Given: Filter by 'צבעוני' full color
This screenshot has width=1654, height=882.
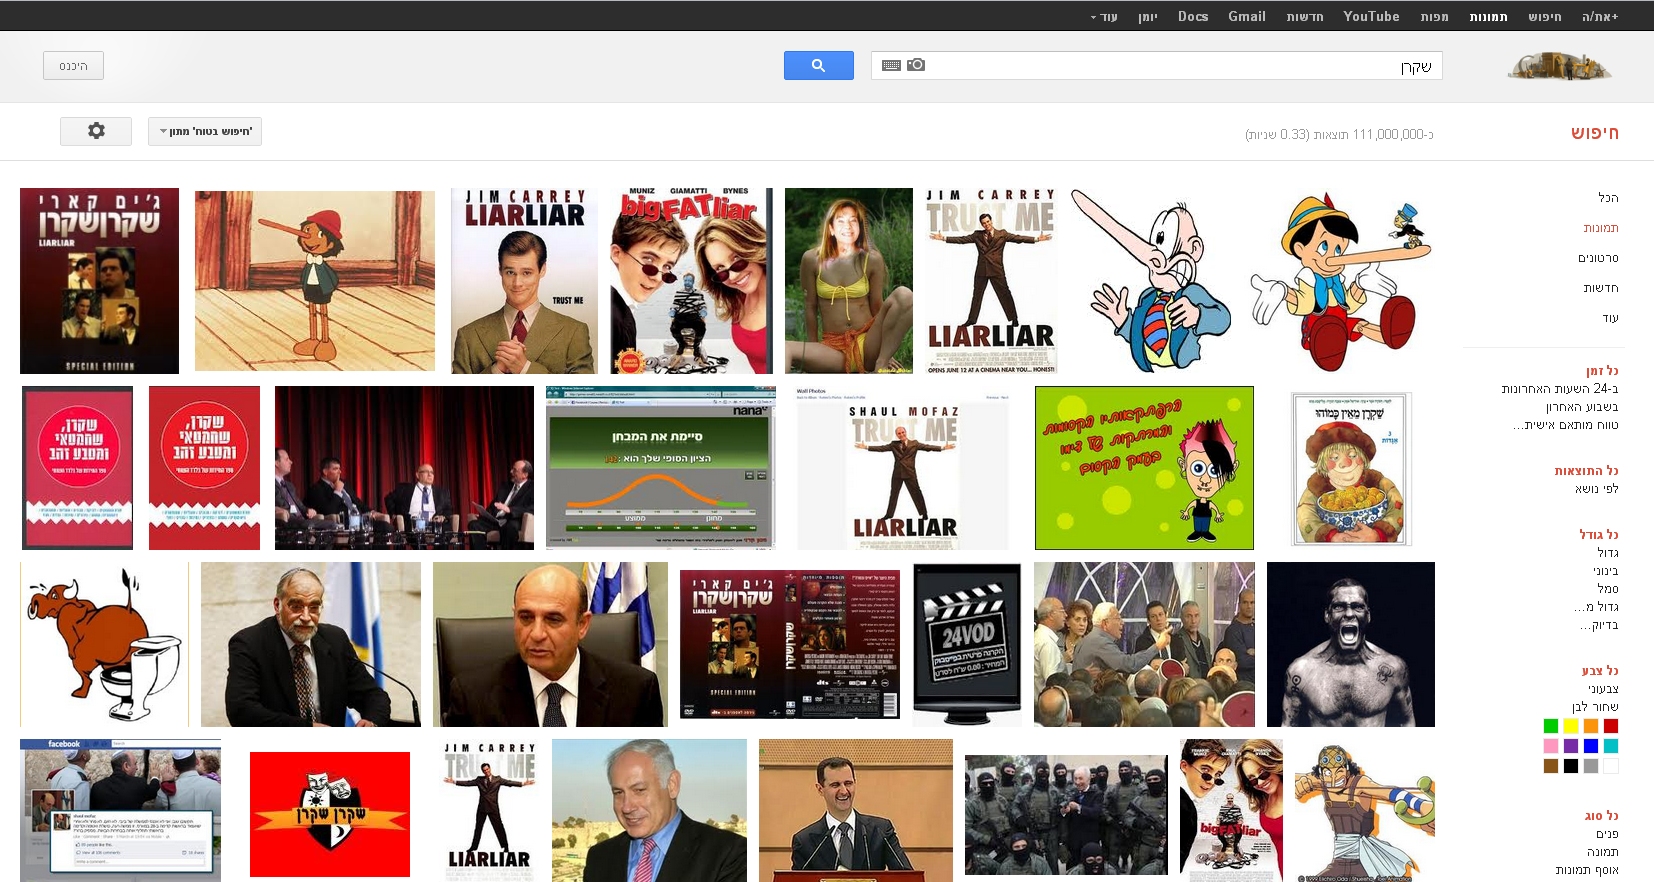Looking at the screenshot, I should [x=1603, y=689].
